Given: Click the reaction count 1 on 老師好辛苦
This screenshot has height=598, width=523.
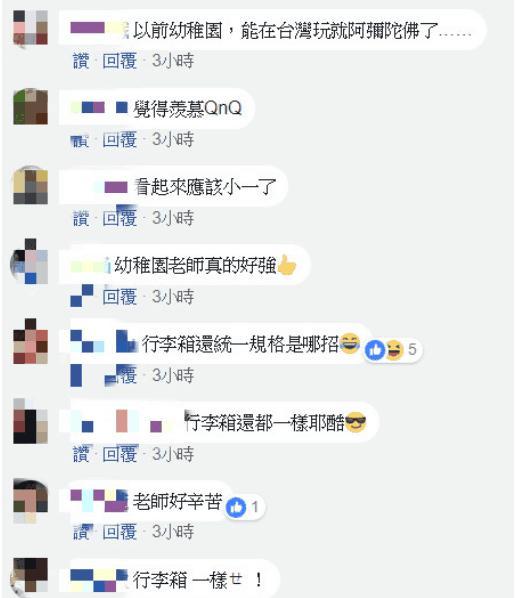Looking at the screenshot, I should [255, 507].
